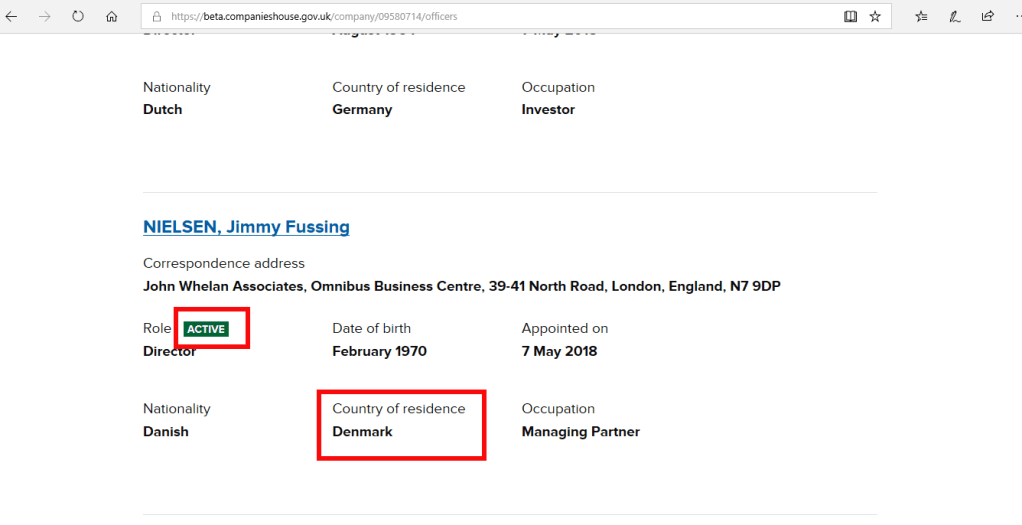Click the 7 May 2018 appointed date
This screenshot has width=1022, height=525.
pyautogui.click(x=559, y=351)
